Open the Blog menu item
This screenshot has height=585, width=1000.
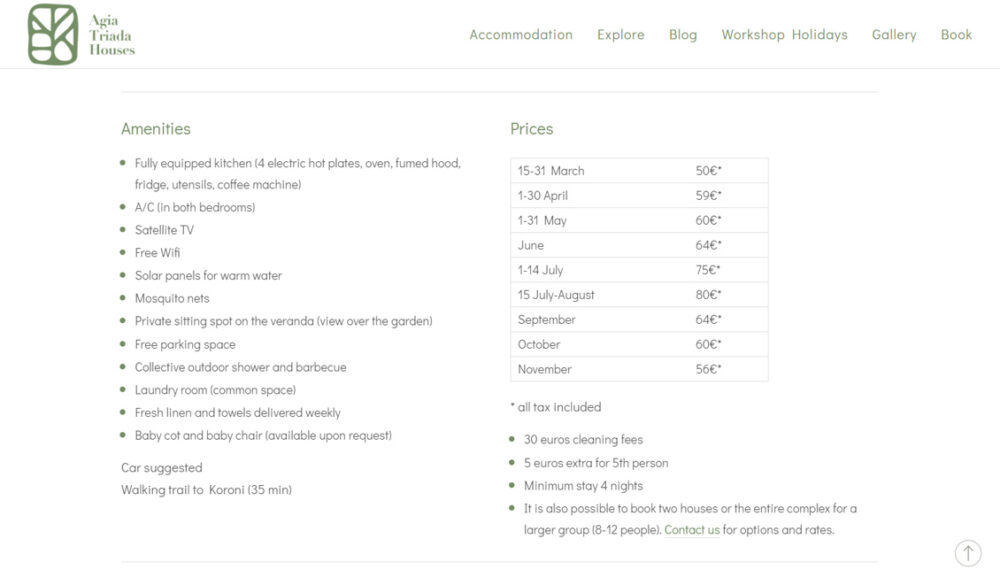click(x=683, y=34)
